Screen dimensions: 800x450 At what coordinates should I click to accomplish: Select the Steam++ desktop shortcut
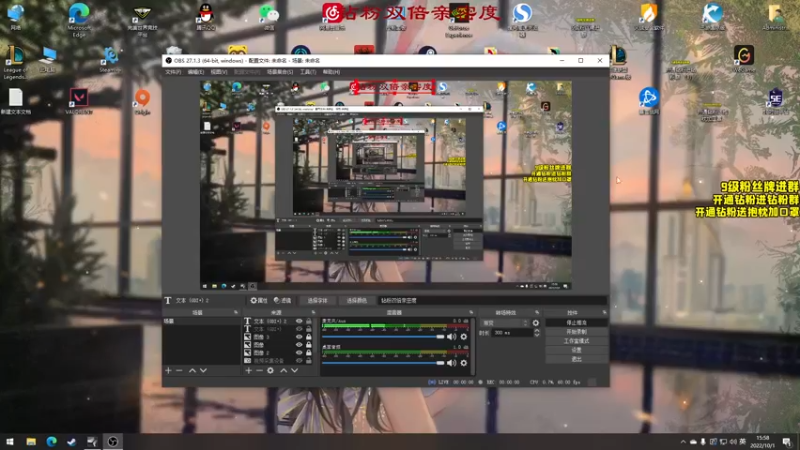[x=110, y=60]
